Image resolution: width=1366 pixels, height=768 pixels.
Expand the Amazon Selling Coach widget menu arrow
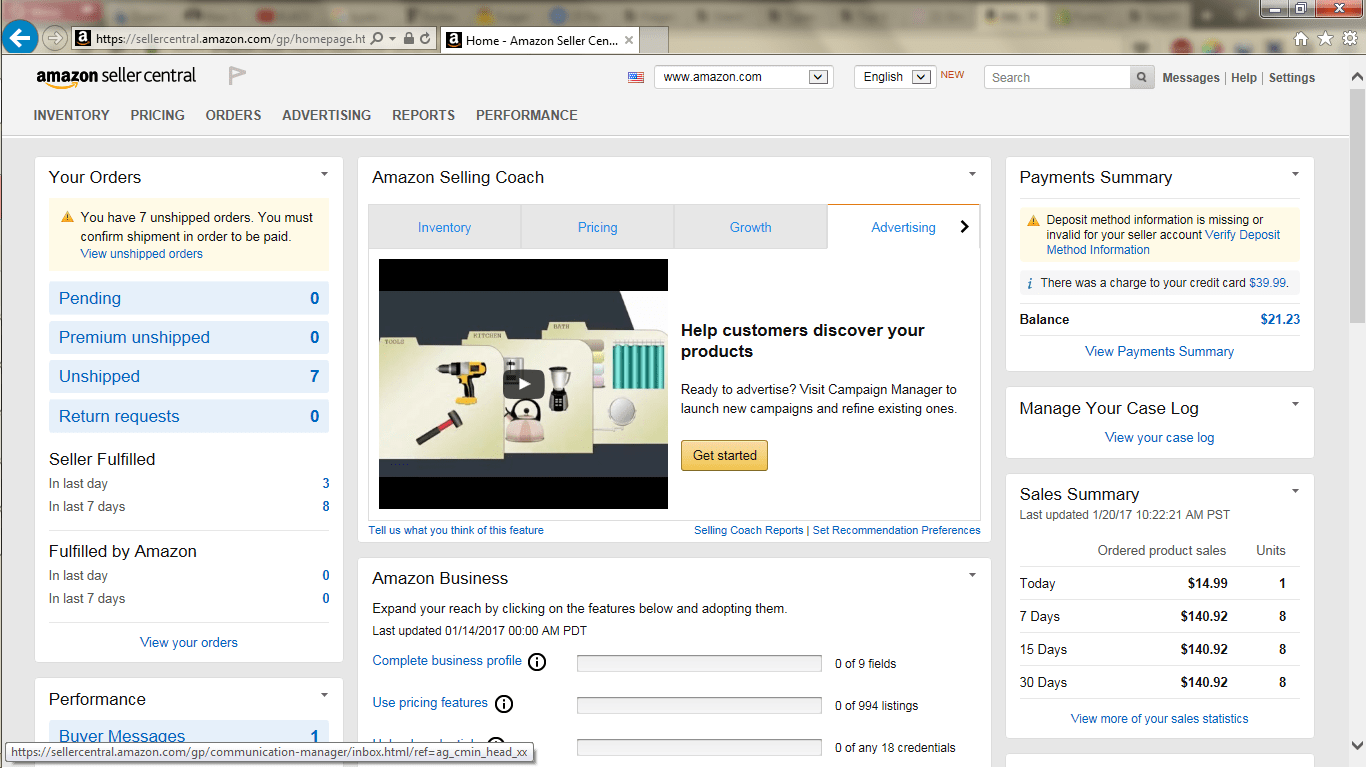point(972,174)
